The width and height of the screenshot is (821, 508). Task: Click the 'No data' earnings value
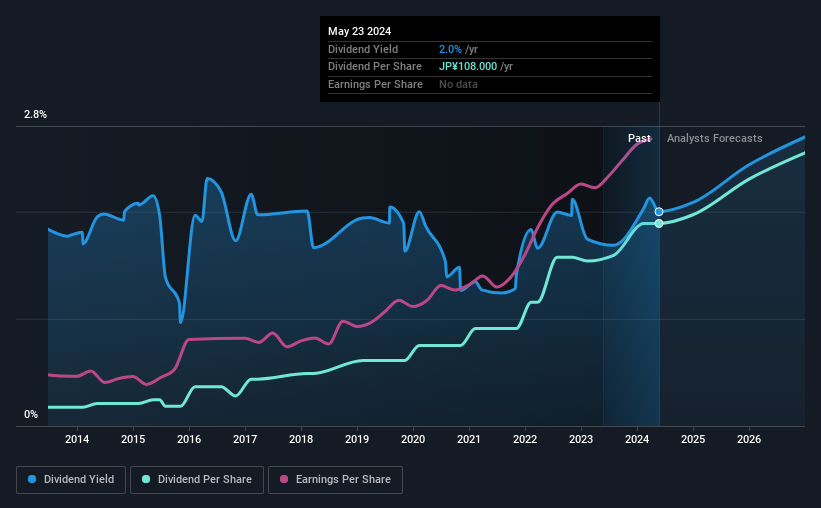click(458, 84)
